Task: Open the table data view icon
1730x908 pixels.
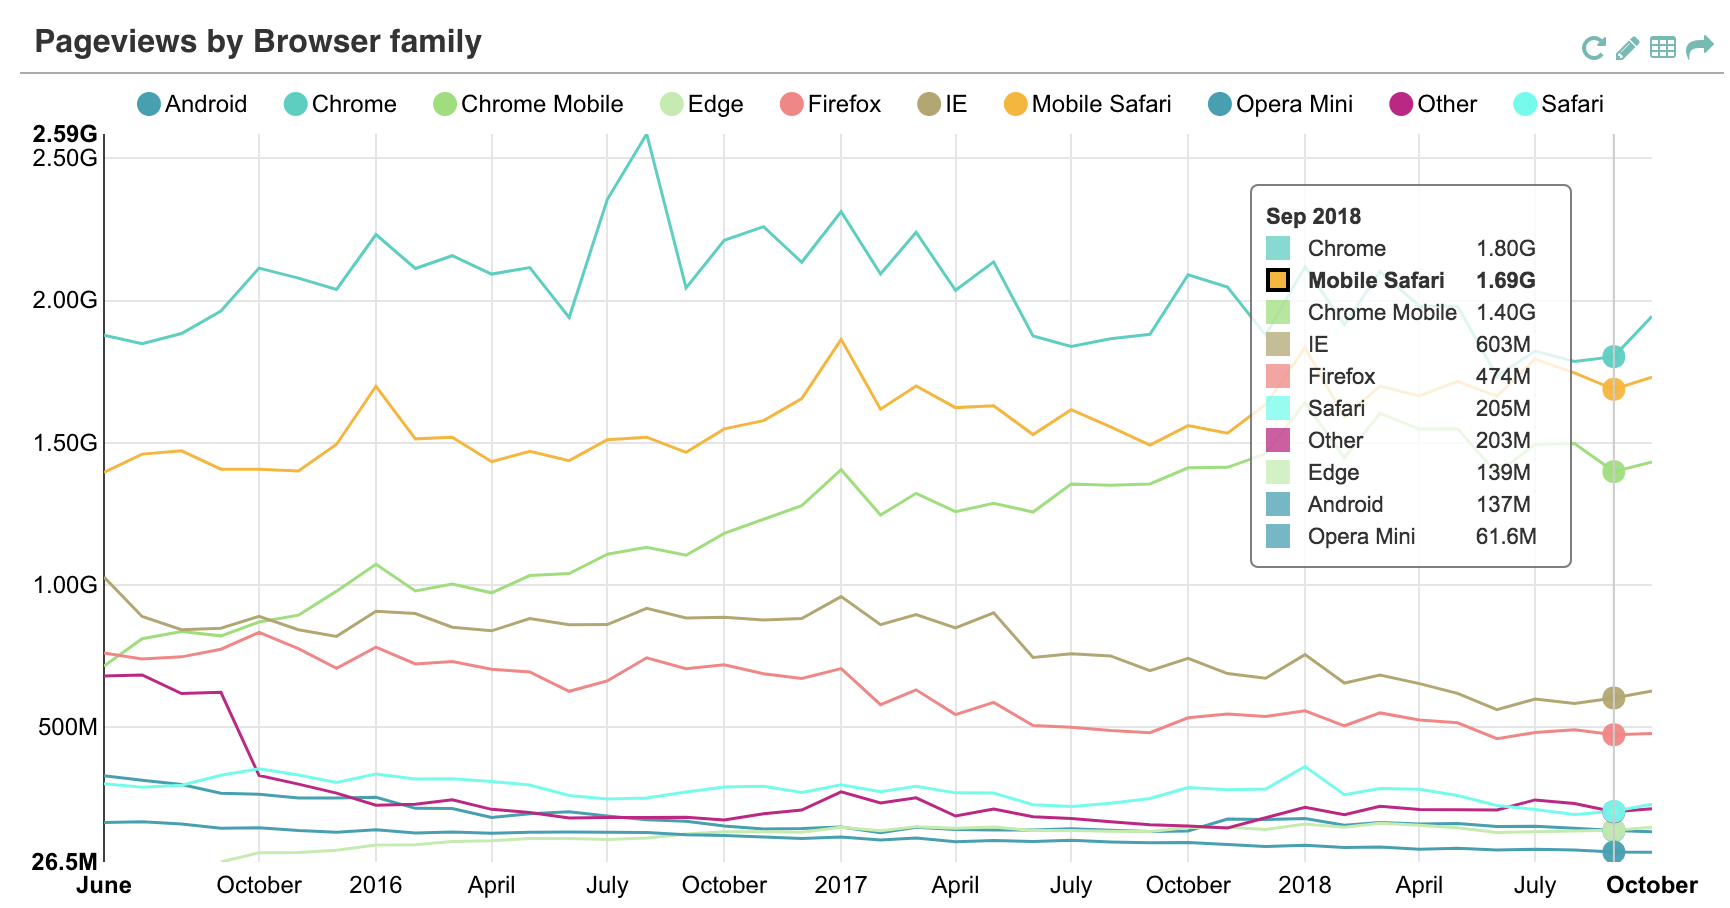Action: (1662, 47)
